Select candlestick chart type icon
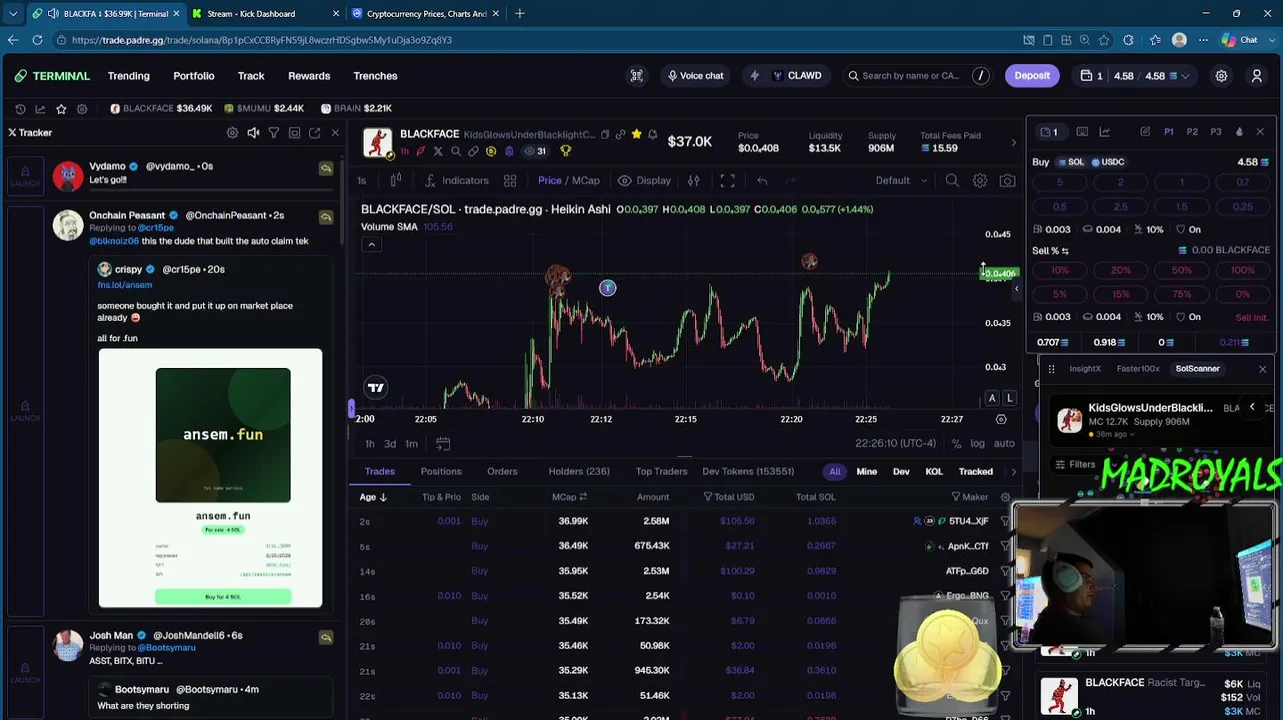 (x=396, y=181)
